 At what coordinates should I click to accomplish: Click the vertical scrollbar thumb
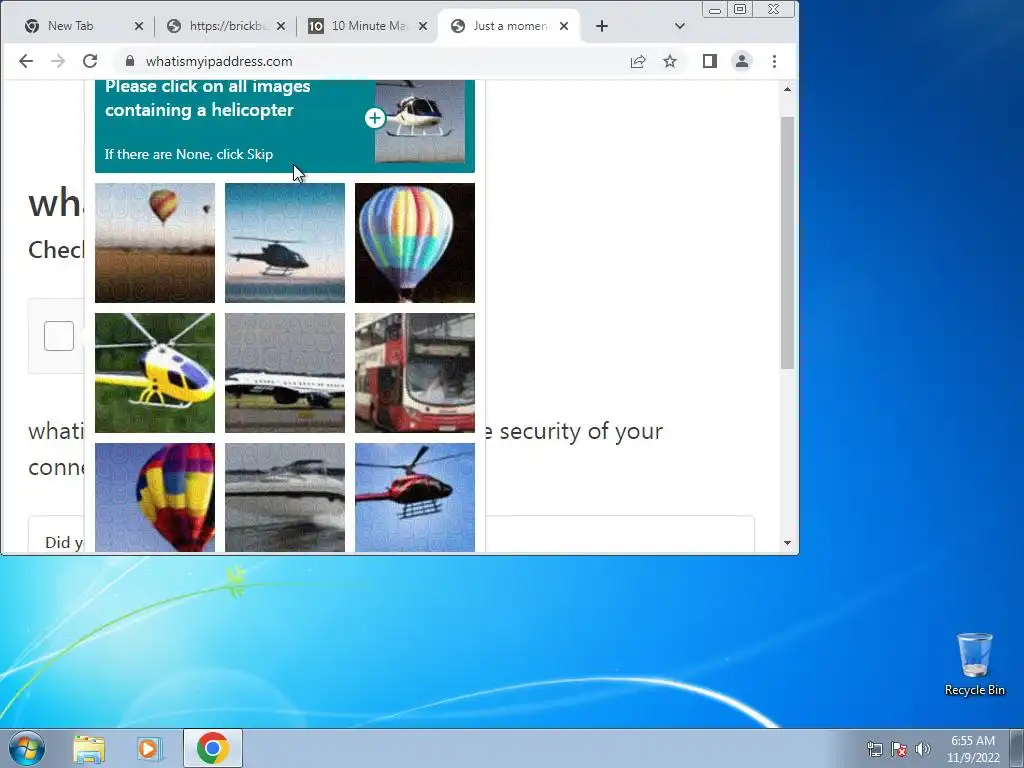(x=788, y=243)
